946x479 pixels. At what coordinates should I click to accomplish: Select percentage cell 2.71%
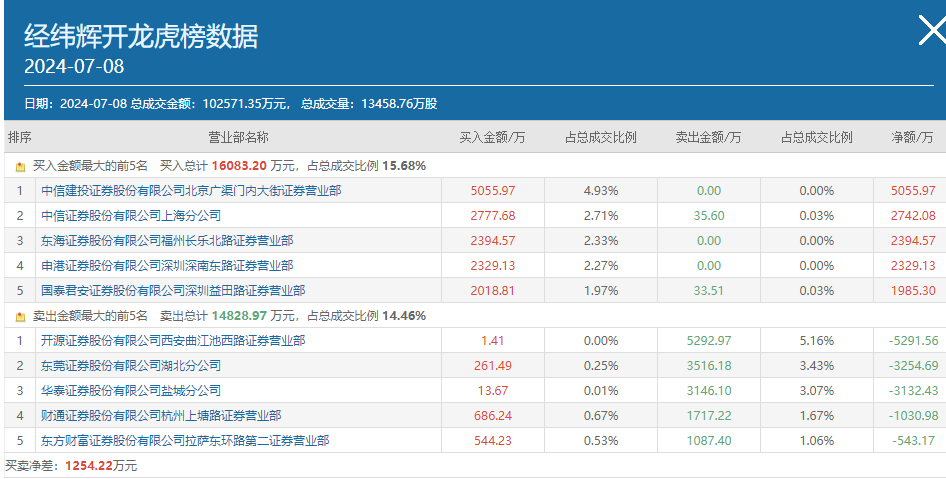601,215
